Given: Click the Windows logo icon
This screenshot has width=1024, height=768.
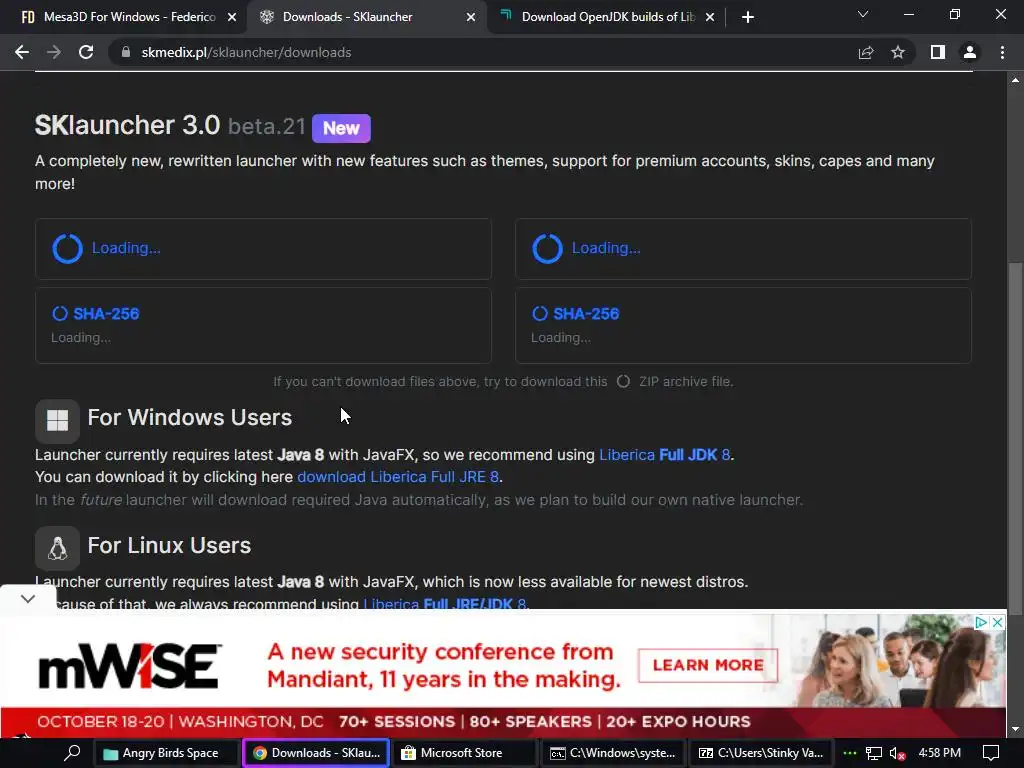Looking at the screenshot, I should tap(57, 421).
